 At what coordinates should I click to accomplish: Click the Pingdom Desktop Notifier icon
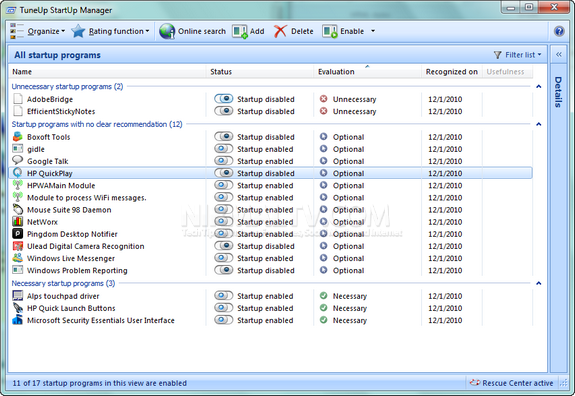(17, 234)
